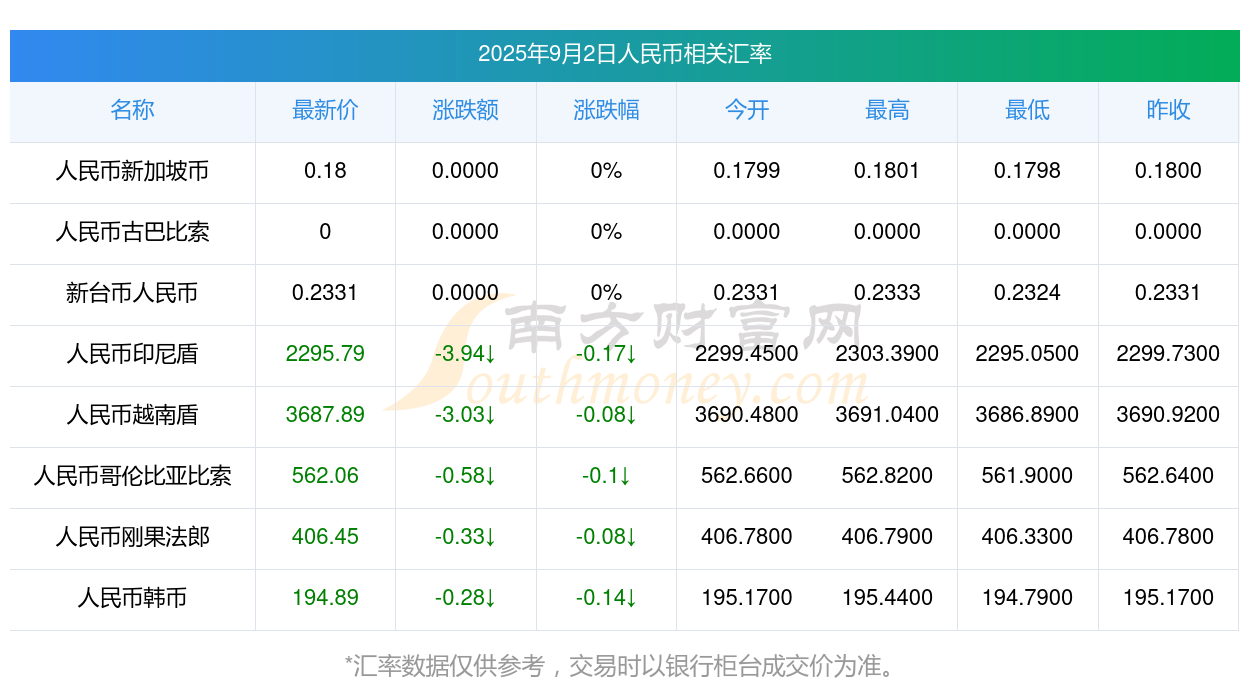Select high value 406.7900 for 刚果法郎
Viewport: 1250px width, 698px height.
(x=887, y=537)
